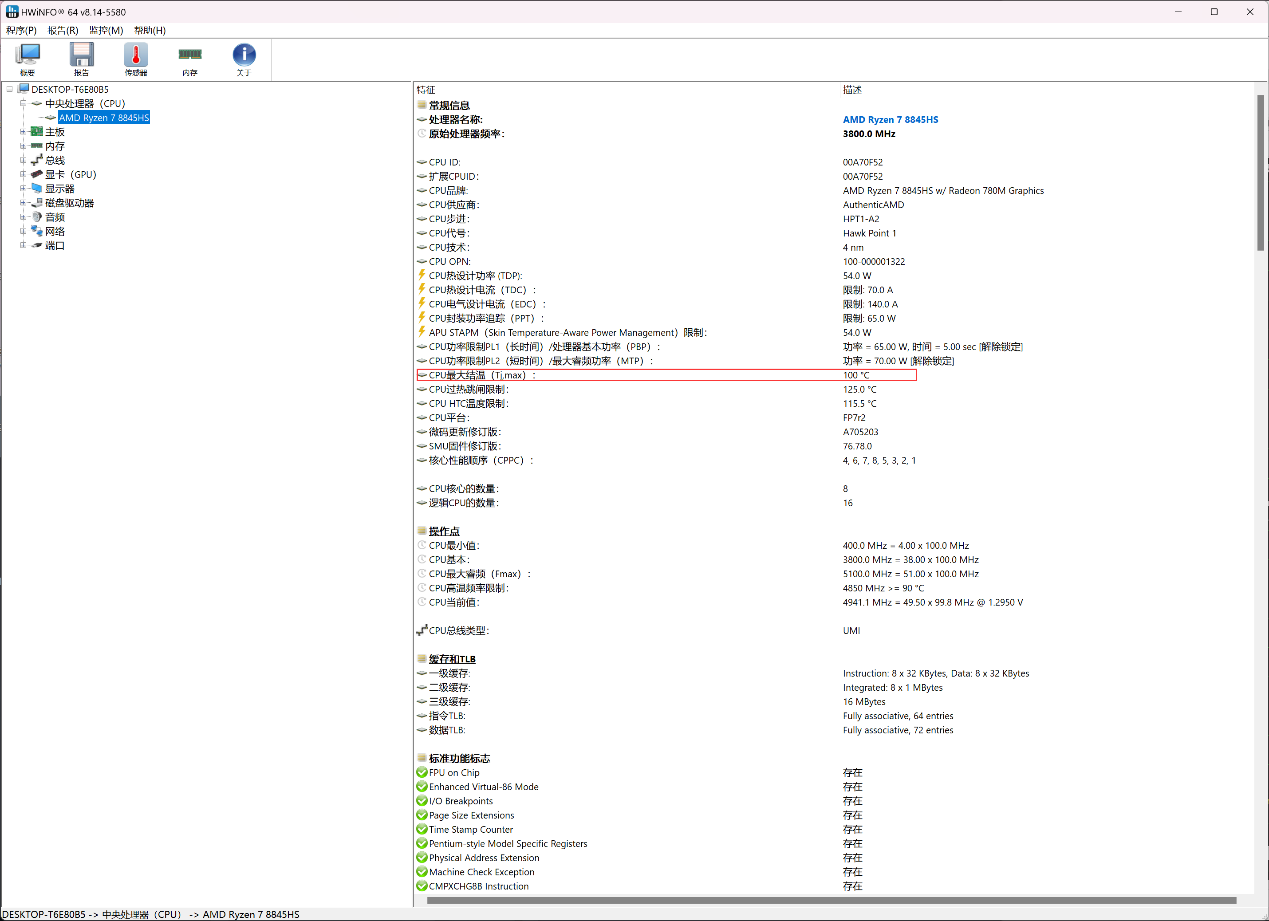
Task: Expand the 主板 tree node
Action: click(x=22, y=132)
